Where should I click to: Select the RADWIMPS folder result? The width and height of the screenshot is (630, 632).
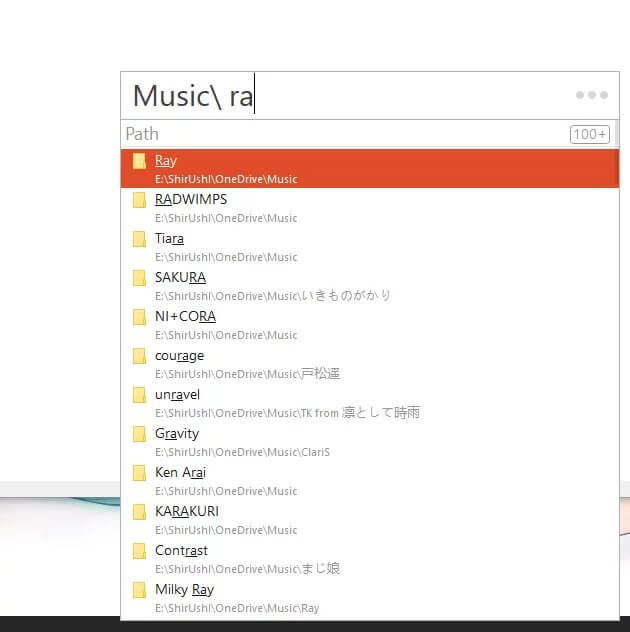coord(370,208)
